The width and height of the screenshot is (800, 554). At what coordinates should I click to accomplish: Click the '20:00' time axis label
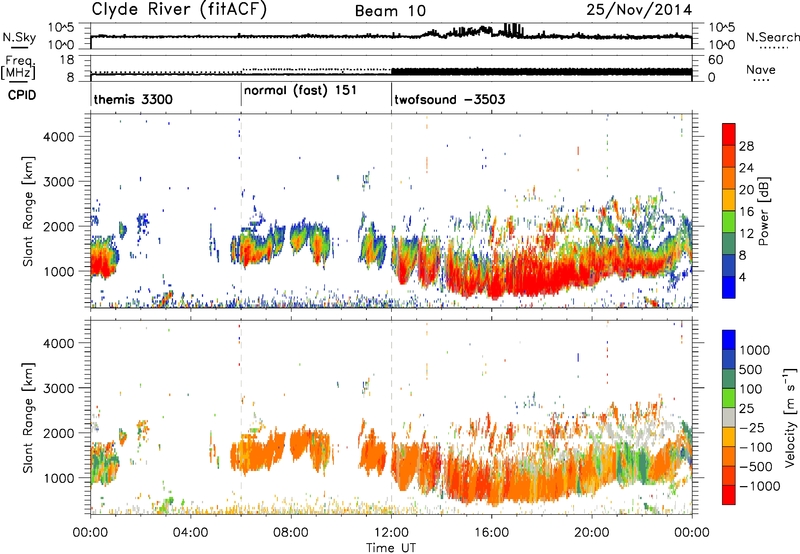(591, 533)
